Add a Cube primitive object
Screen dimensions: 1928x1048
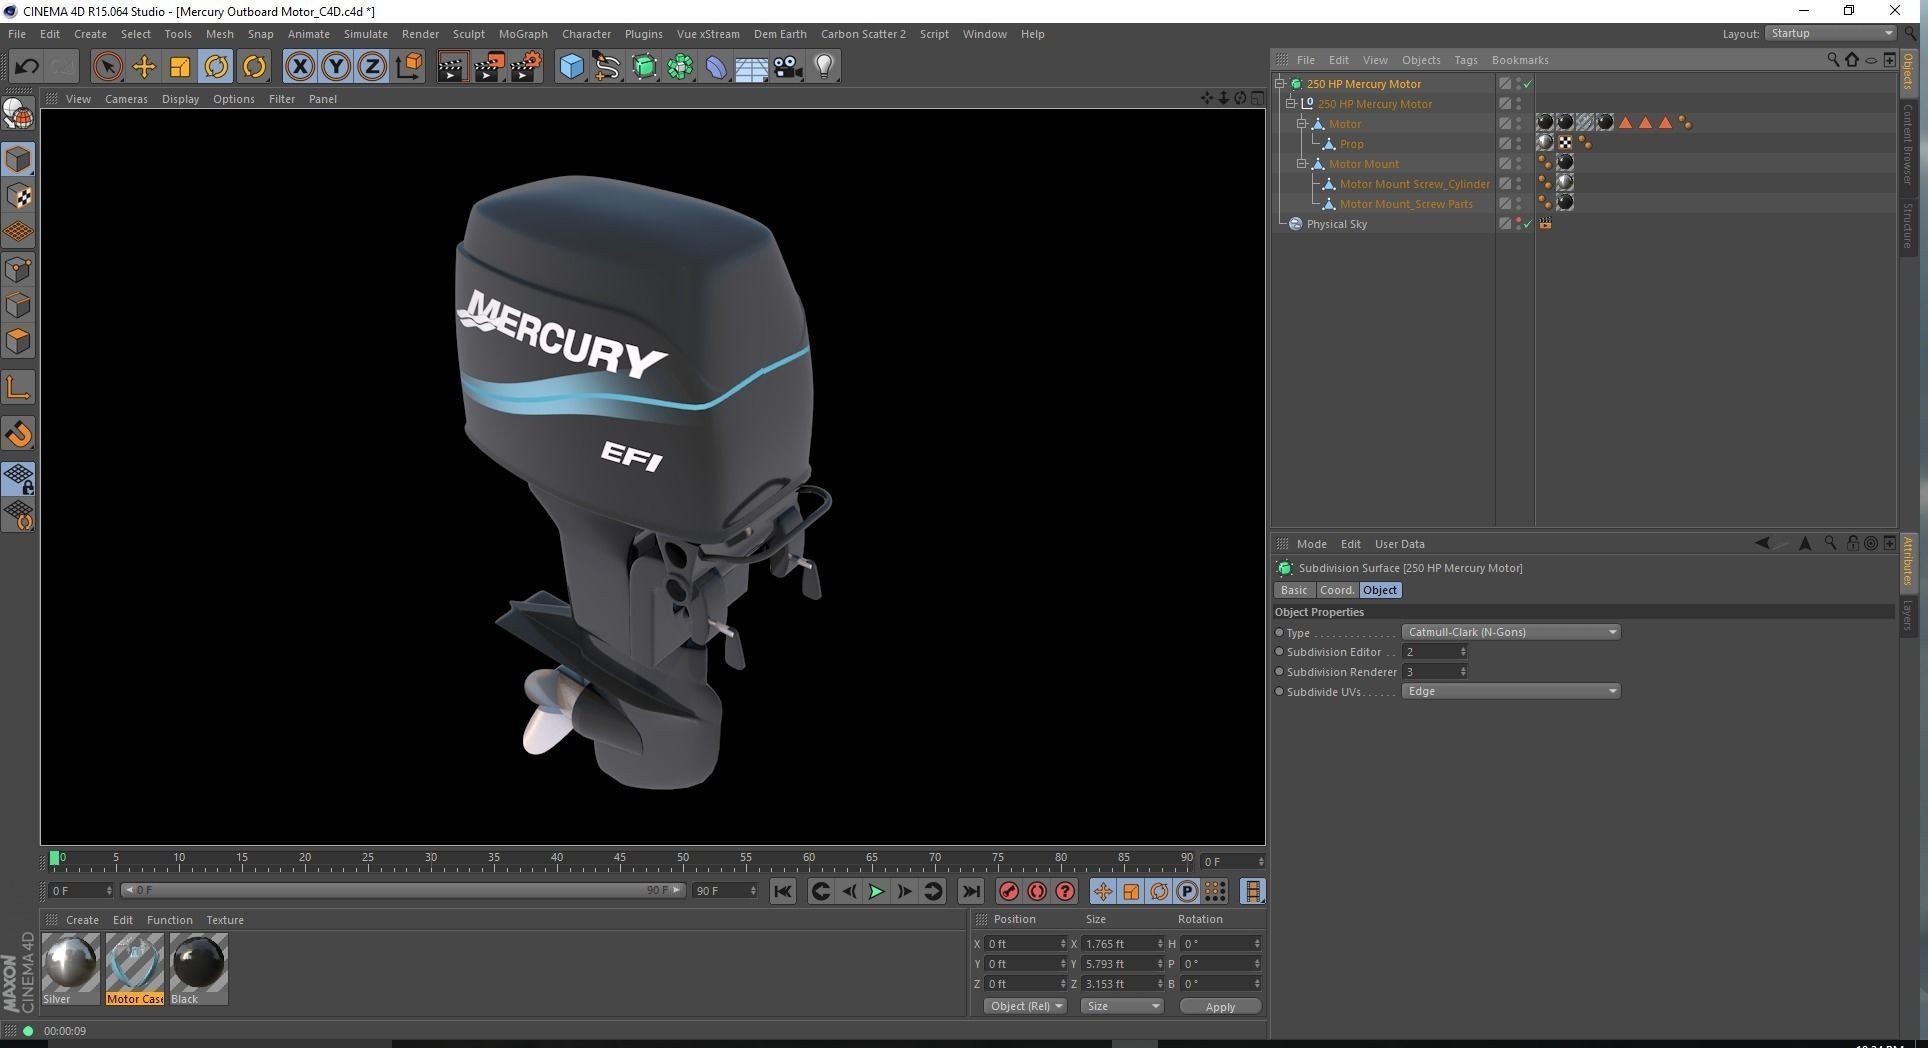point(571,67)
